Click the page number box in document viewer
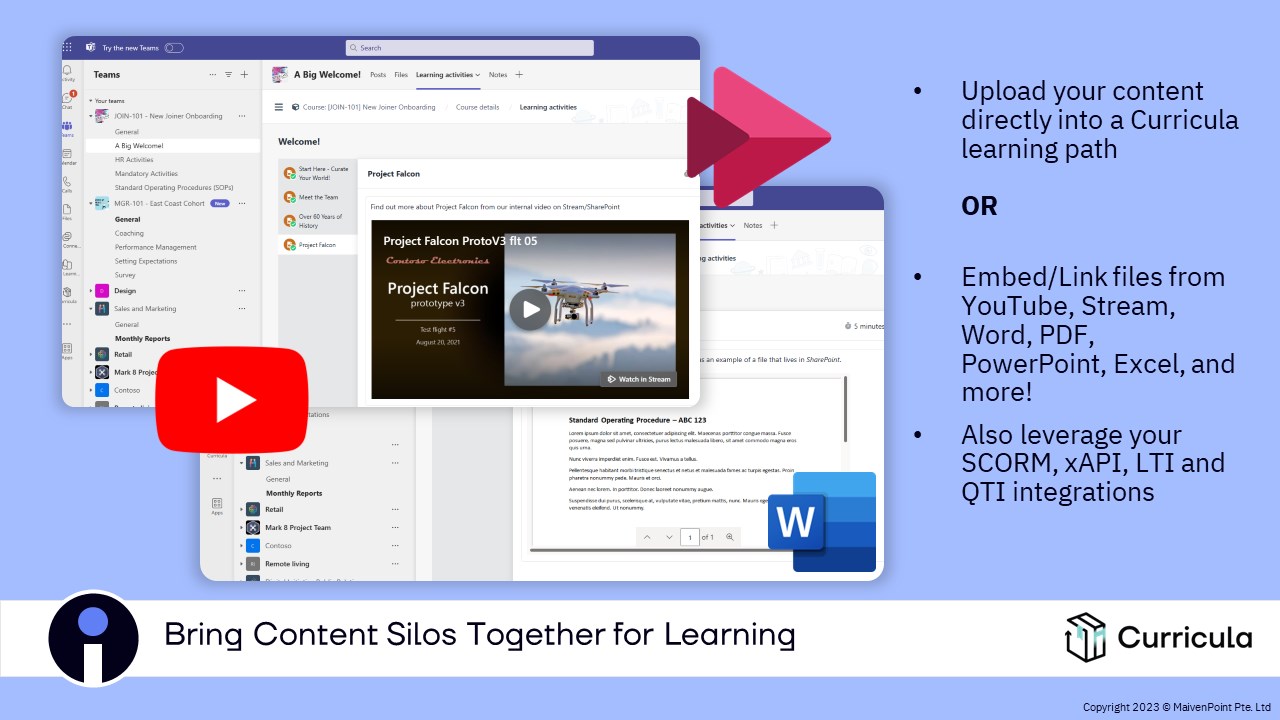Image resolution: width=1280 pixels, height=720 pixels. click(x=689, y=537)
